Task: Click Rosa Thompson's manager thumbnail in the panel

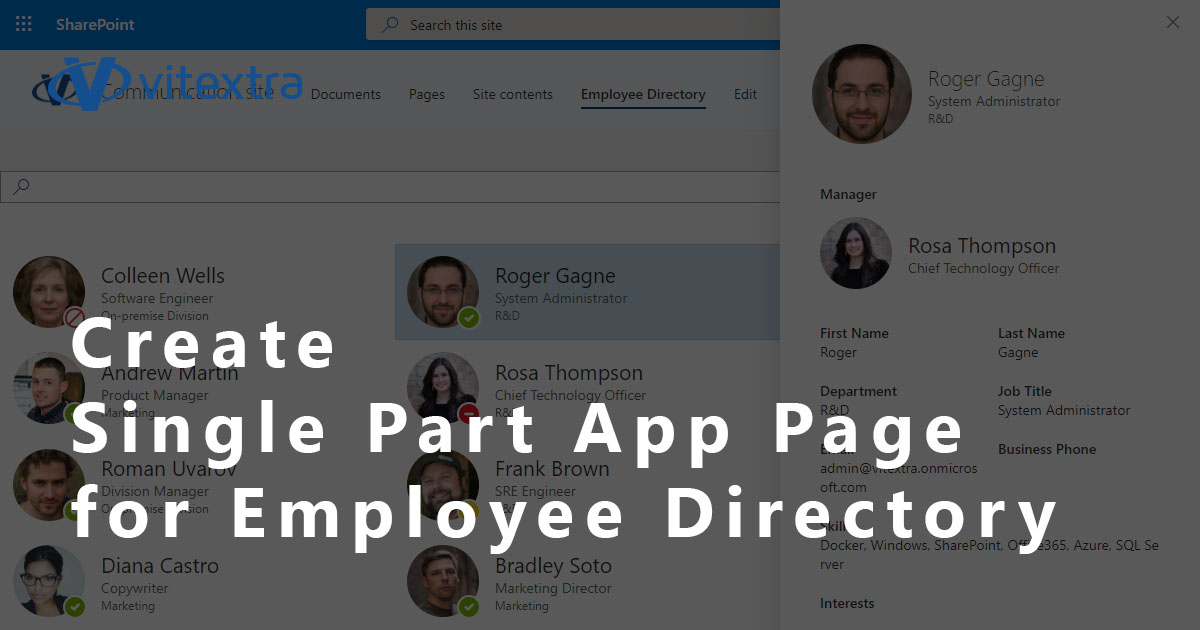Action: coord(856,252)
